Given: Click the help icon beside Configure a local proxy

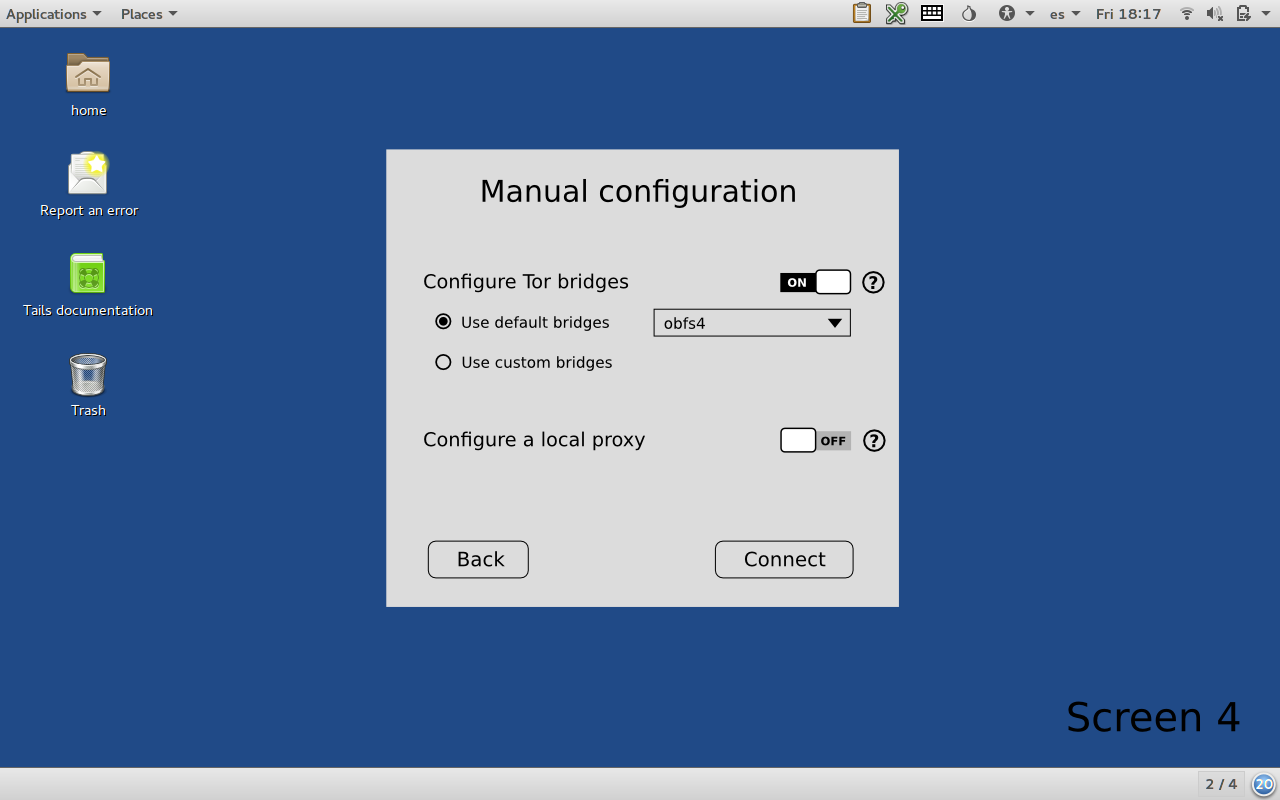Looking at the screenshot, I should (874, 440).
